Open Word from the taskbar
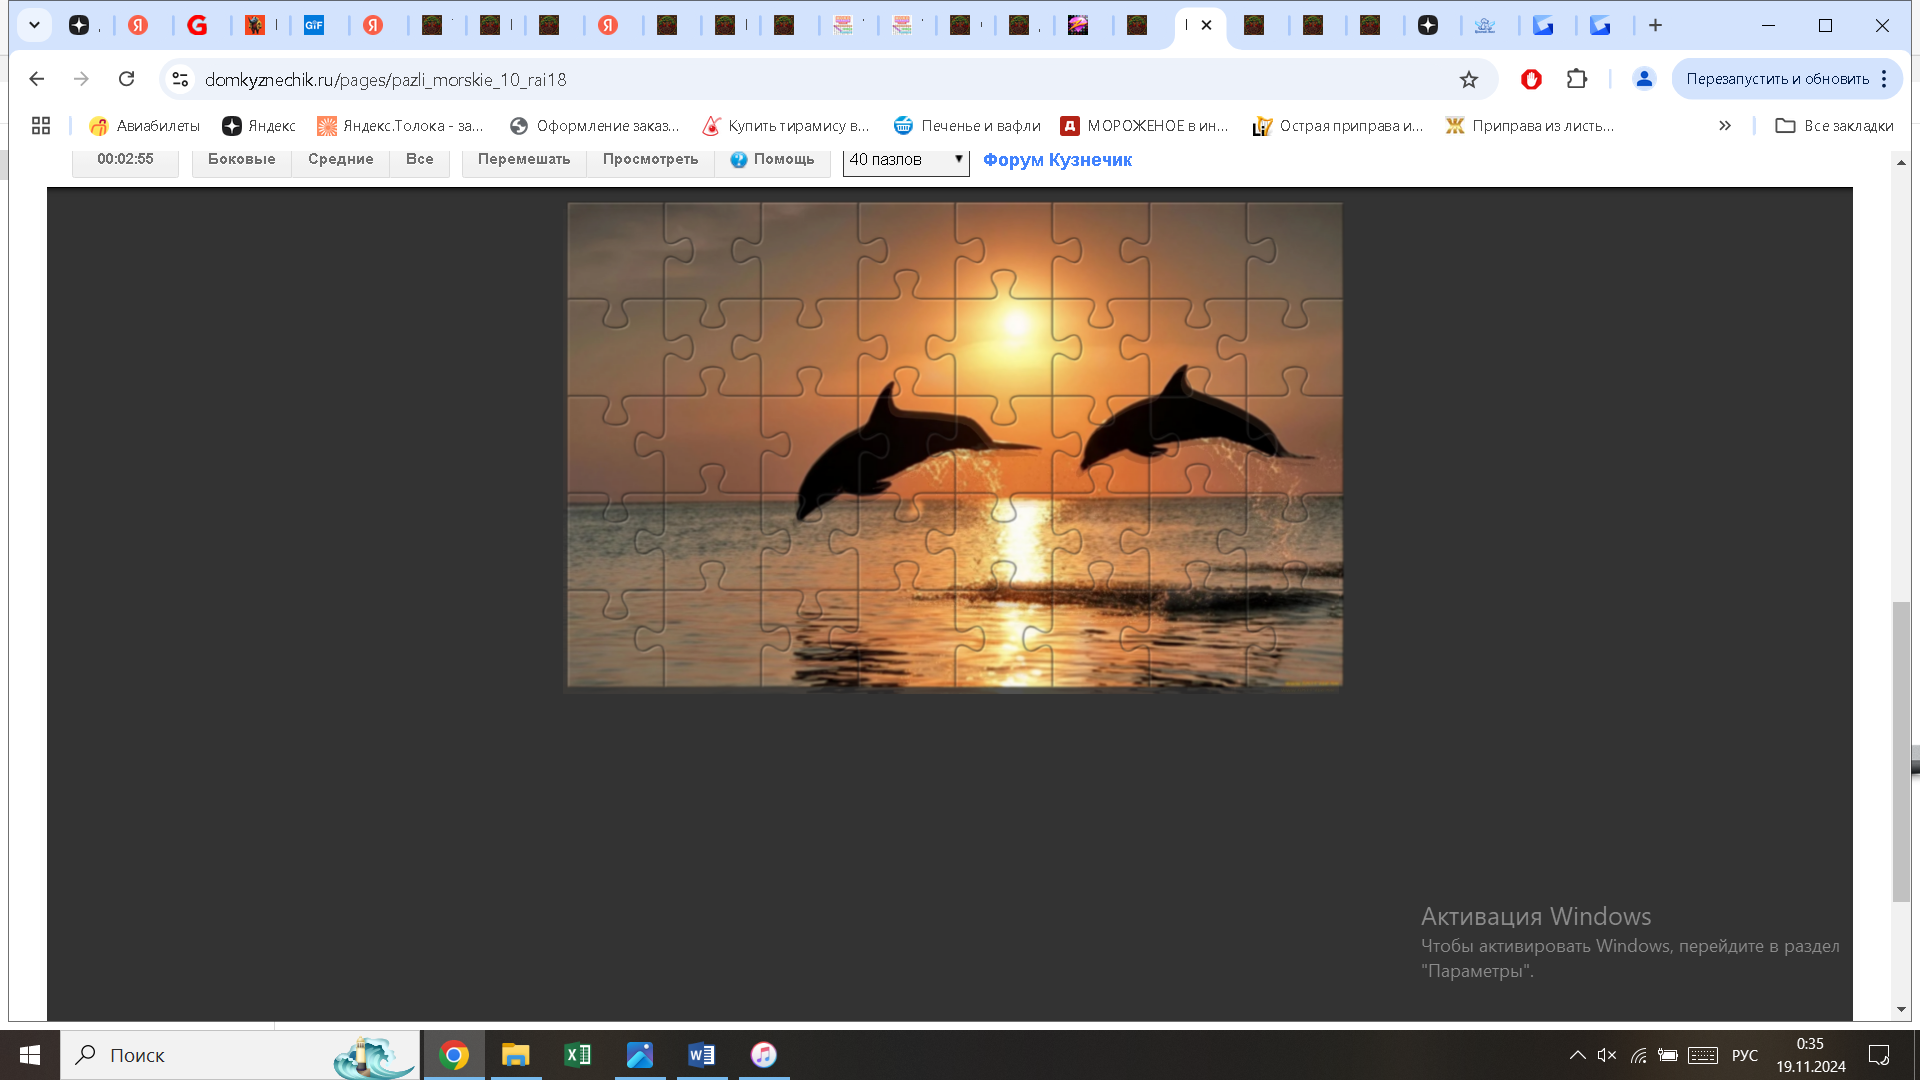Viewport: 1920px width, 1080px height. 702,1055
